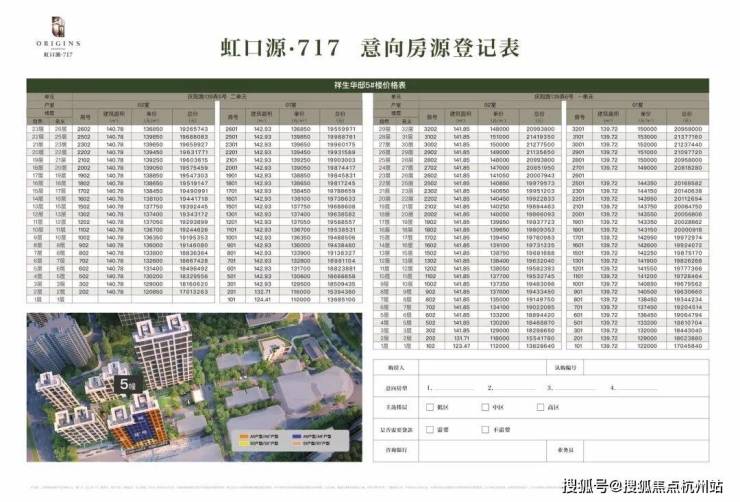
Task: Click room number 3102
Action: pos(430,137)
